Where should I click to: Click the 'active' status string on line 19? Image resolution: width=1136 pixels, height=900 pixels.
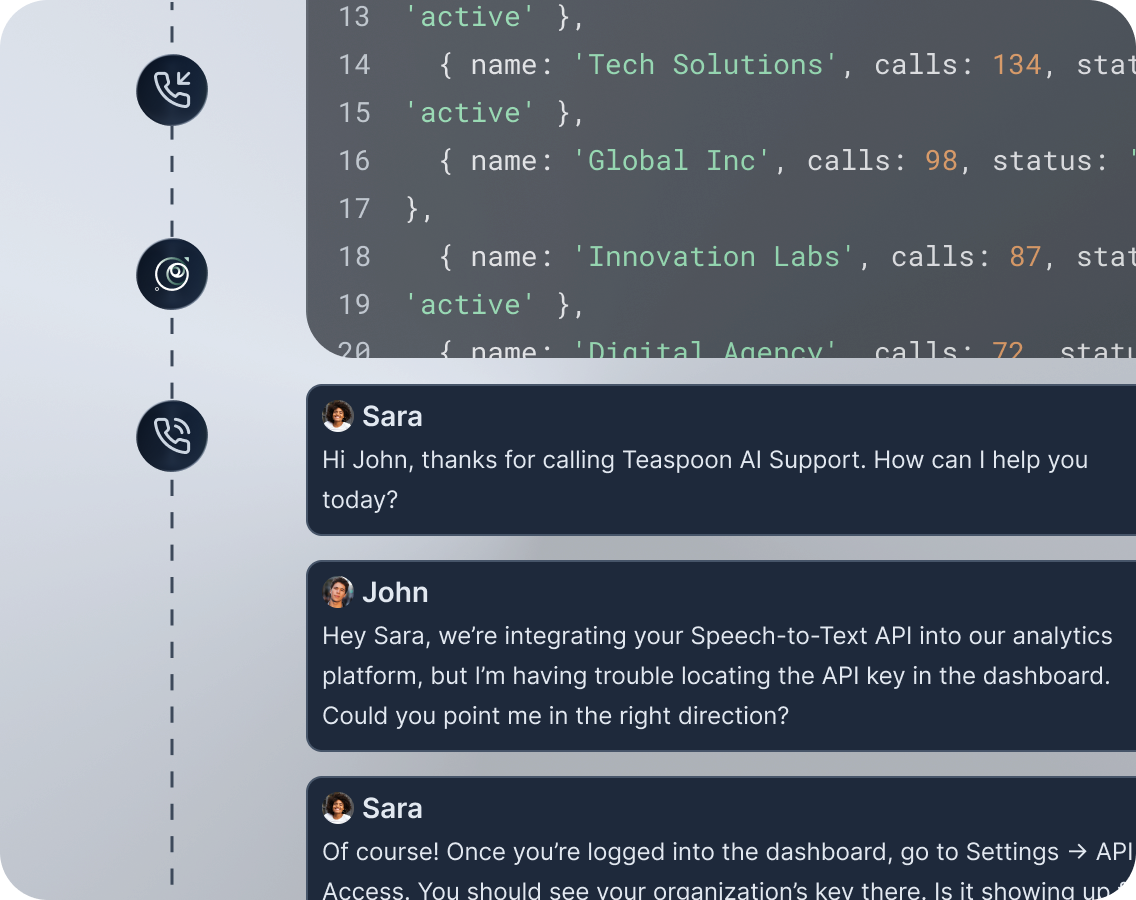coord(469,304)
